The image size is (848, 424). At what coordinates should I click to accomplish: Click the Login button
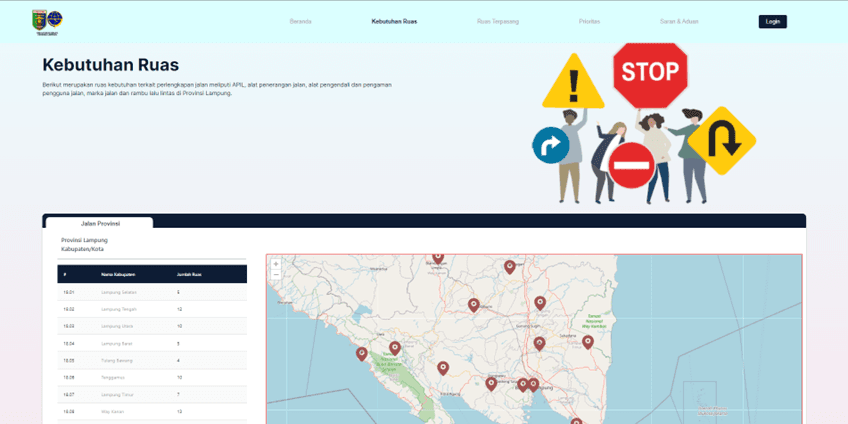[x=772, y=22]
